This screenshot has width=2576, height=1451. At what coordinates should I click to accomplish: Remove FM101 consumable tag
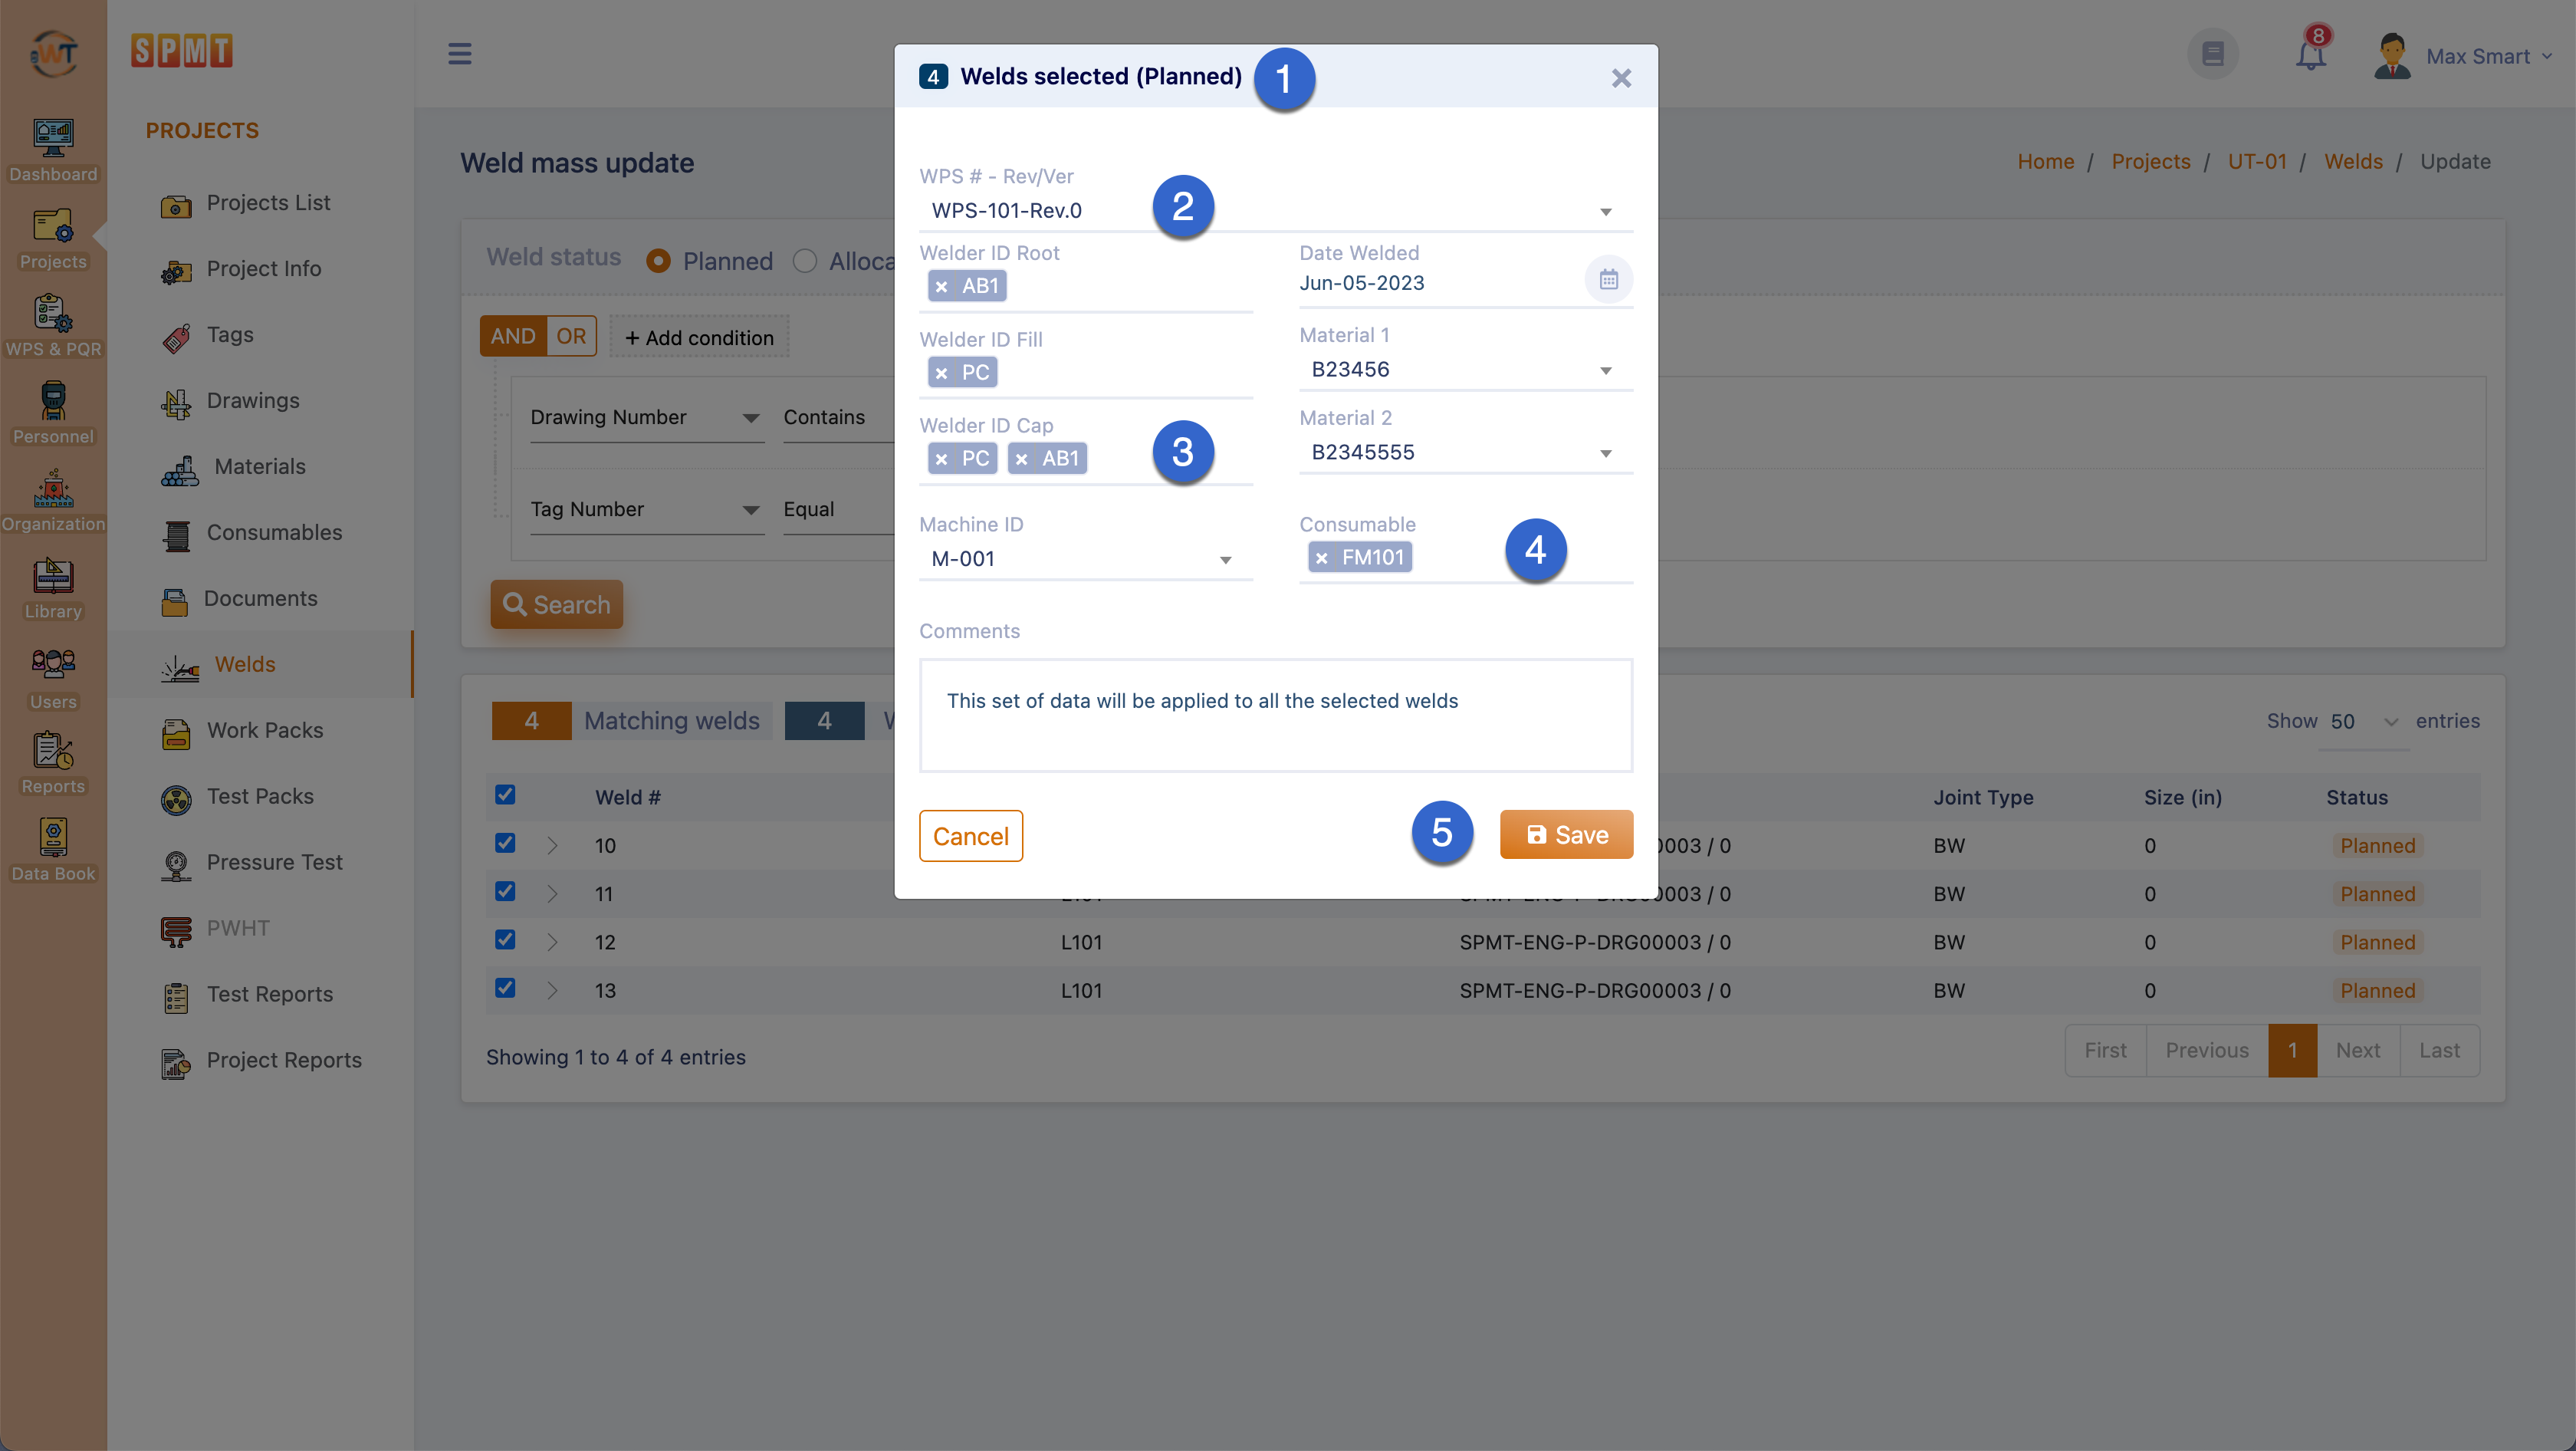pos(1321,558)
